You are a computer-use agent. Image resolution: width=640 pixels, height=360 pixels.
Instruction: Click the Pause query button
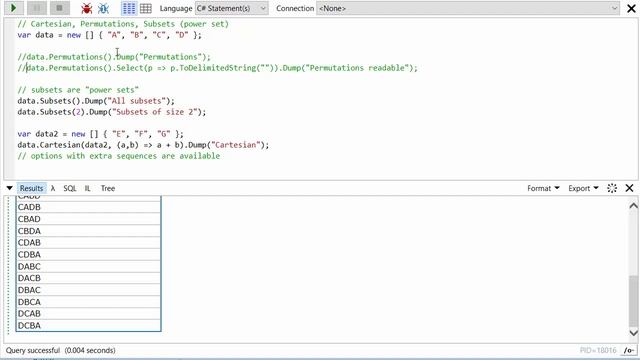(x=37, y=8)
